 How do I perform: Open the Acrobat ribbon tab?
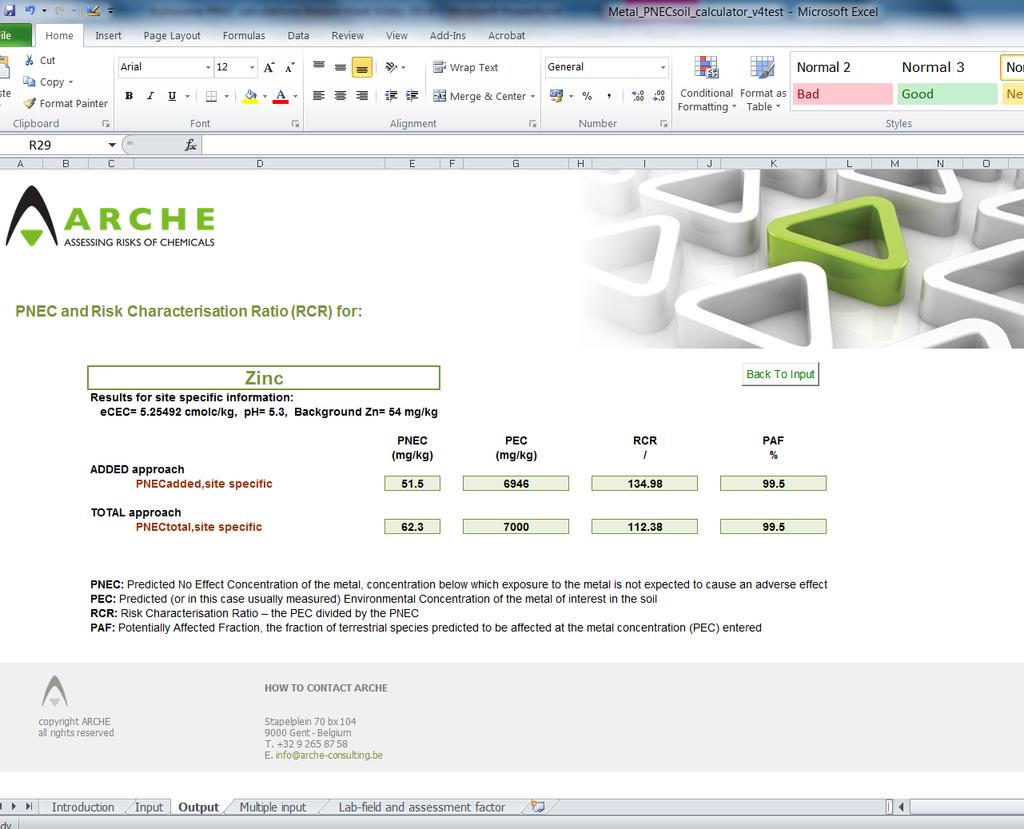coord(506,35)
